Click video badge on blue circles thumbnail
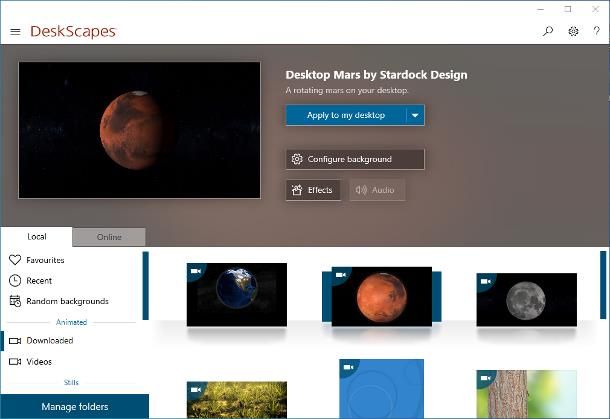This screenshot has height=419, width=610. pyautogui.click(x=348, y=367)
